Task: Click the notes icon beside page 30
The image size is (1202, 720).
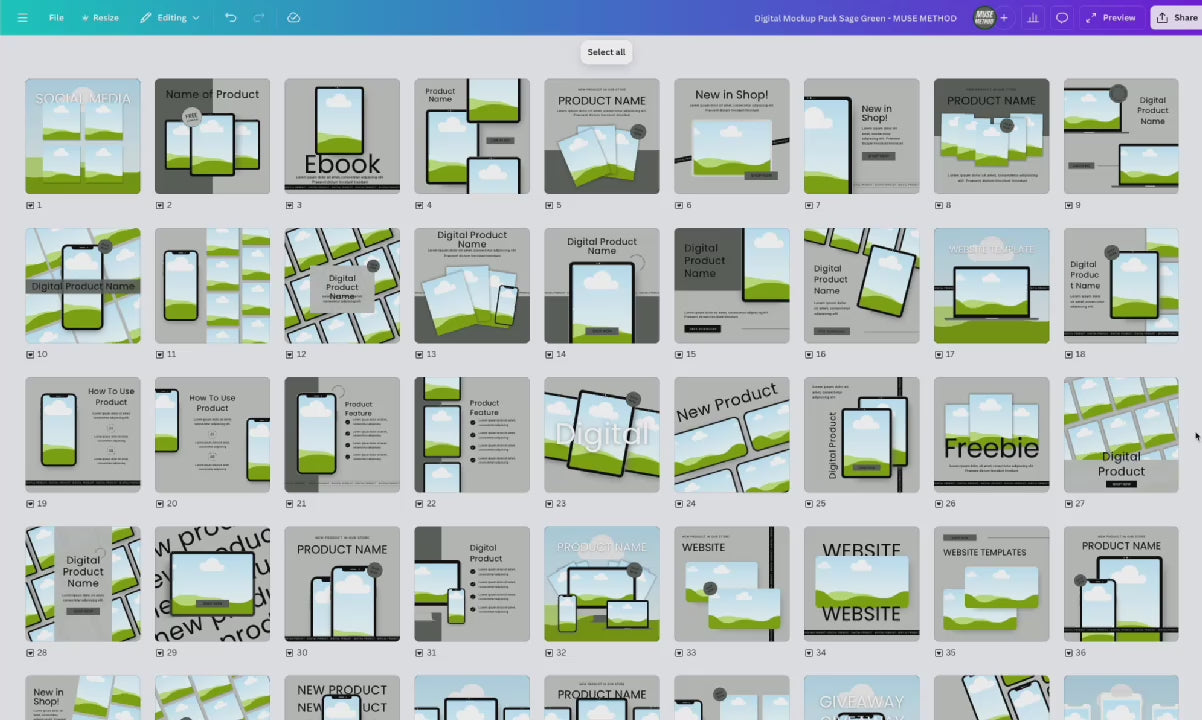Action: tap(290, 653)
